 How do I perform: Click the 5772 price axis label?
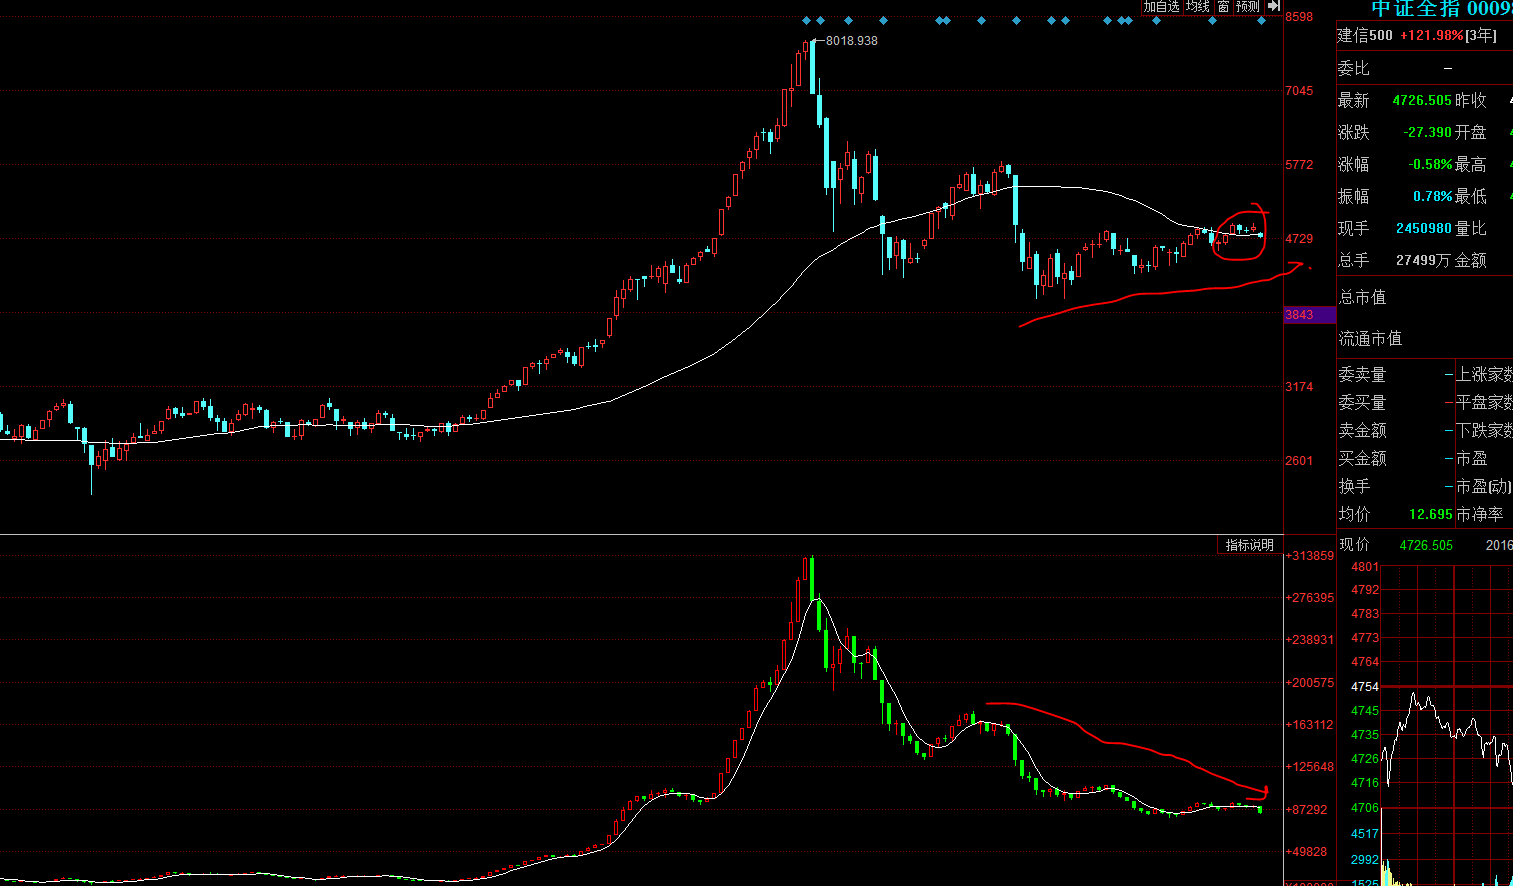pos(1299,165)
